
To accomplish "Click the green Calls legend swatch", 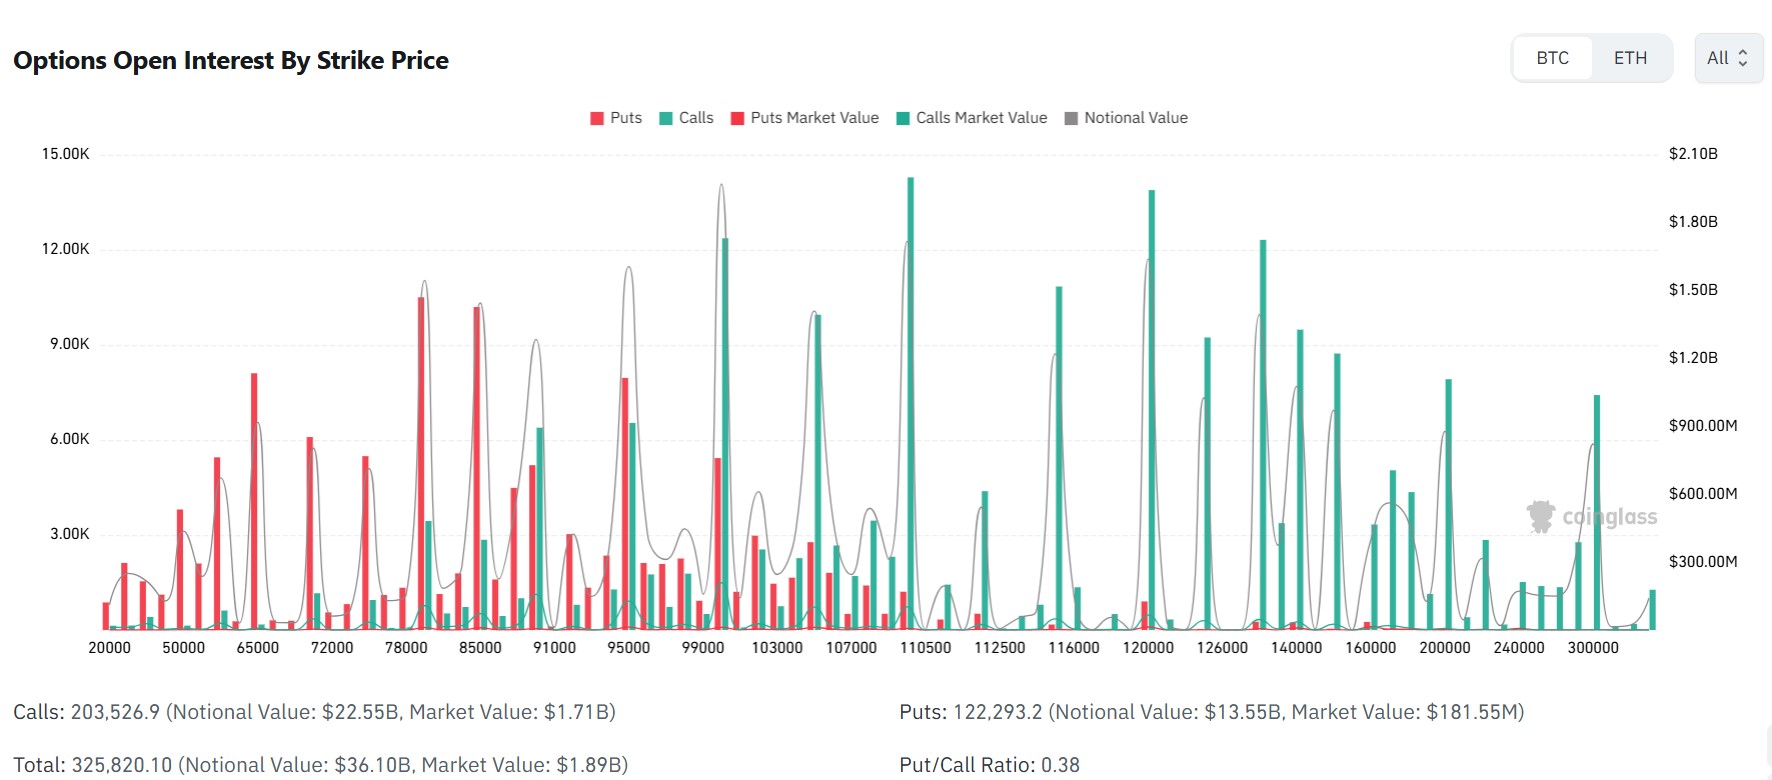I will [x=666, y=118].
